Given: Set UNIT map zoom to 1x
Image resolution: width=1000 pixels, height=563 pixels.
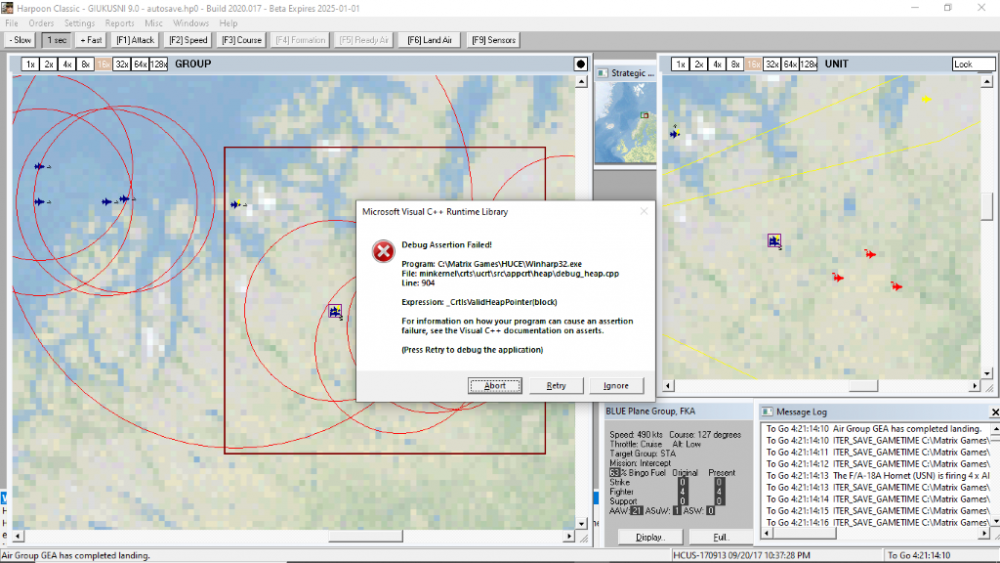Looking at the screenshot, I should click(680, 64).
